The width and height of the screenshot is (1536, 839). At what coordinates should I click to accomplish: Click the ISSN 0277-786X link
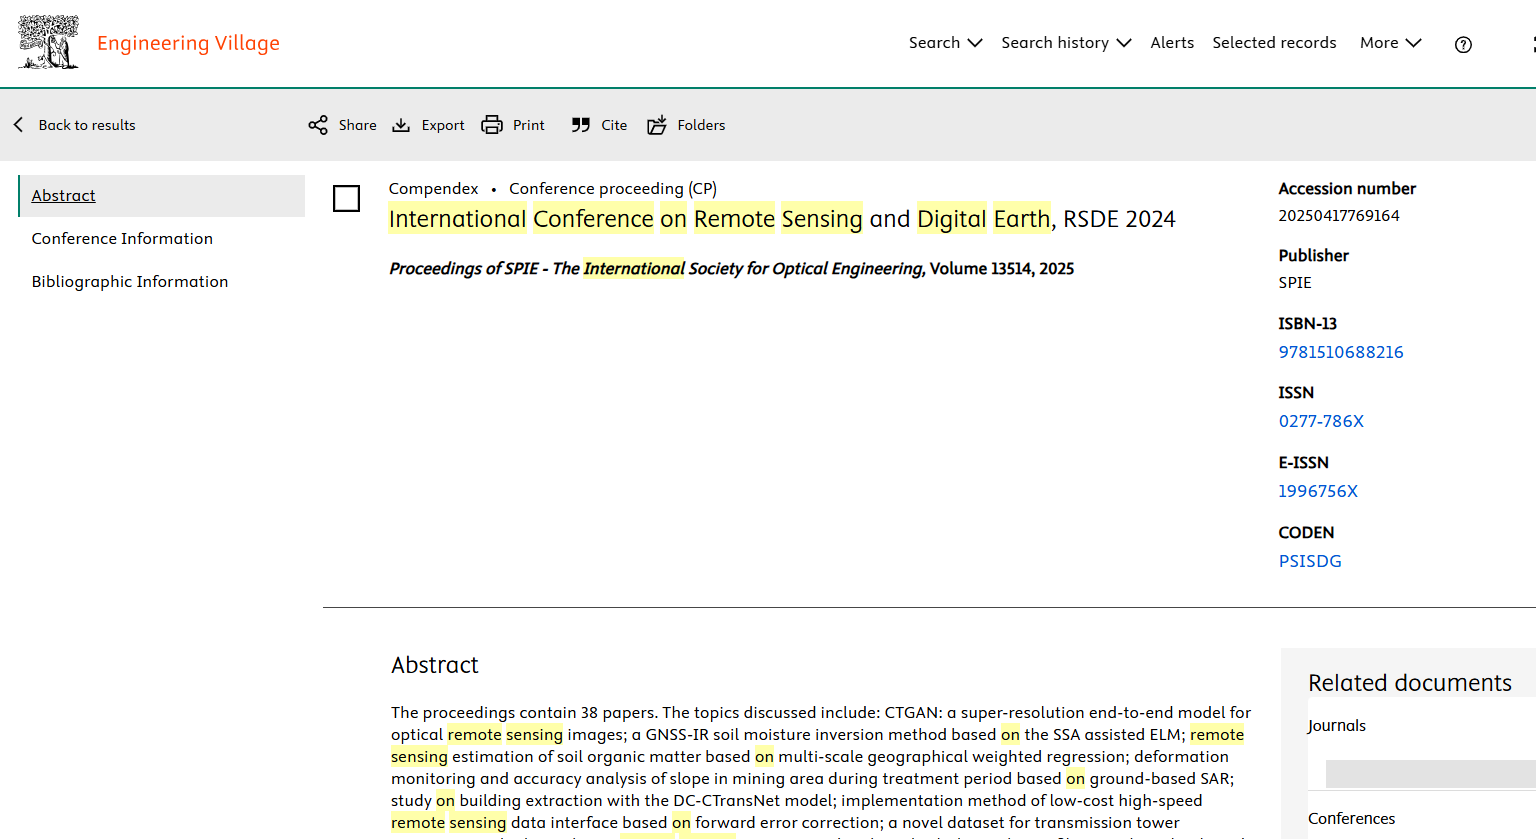point(1321,421)
